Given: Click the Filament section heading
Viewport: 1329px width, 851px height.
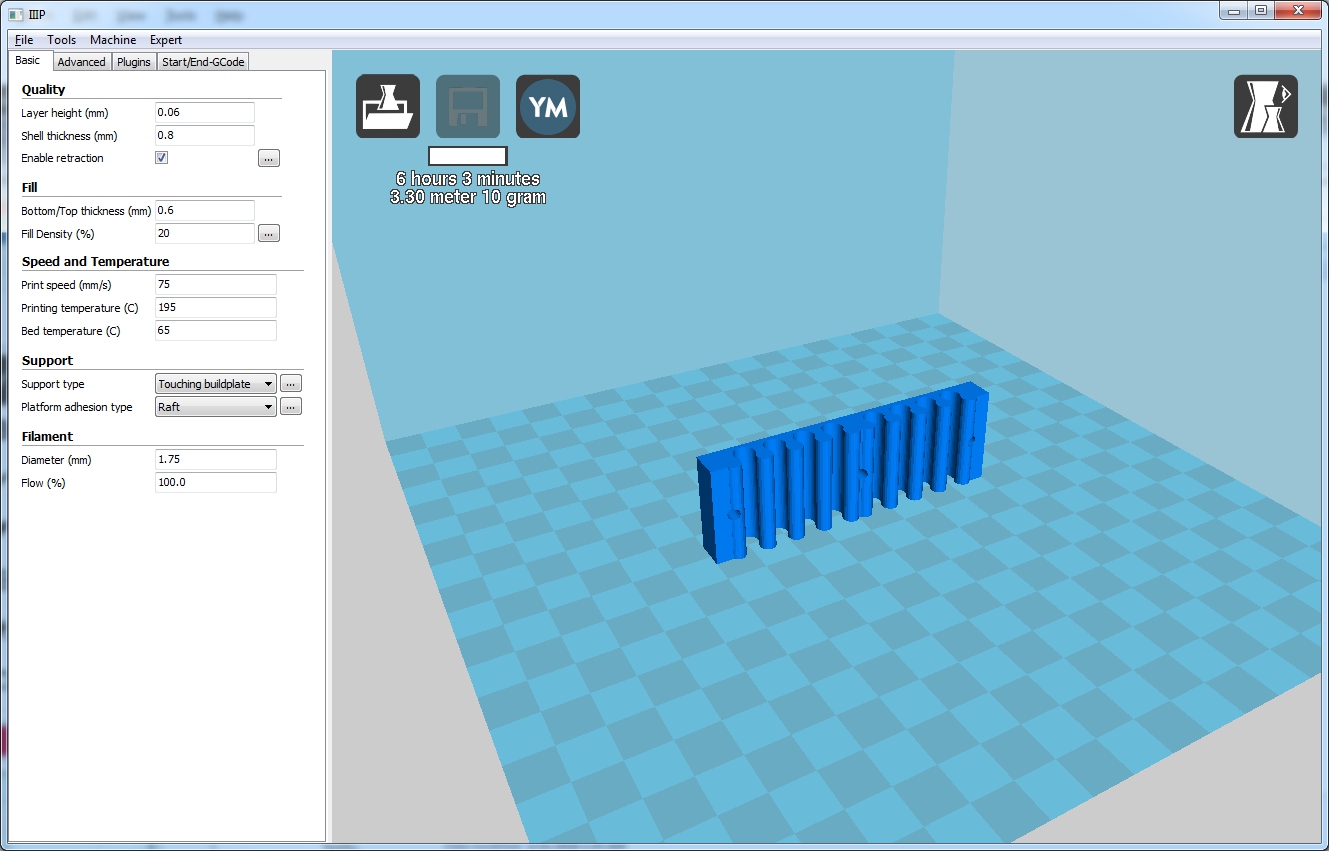Looking at the screenshot, I should (47, 437).
